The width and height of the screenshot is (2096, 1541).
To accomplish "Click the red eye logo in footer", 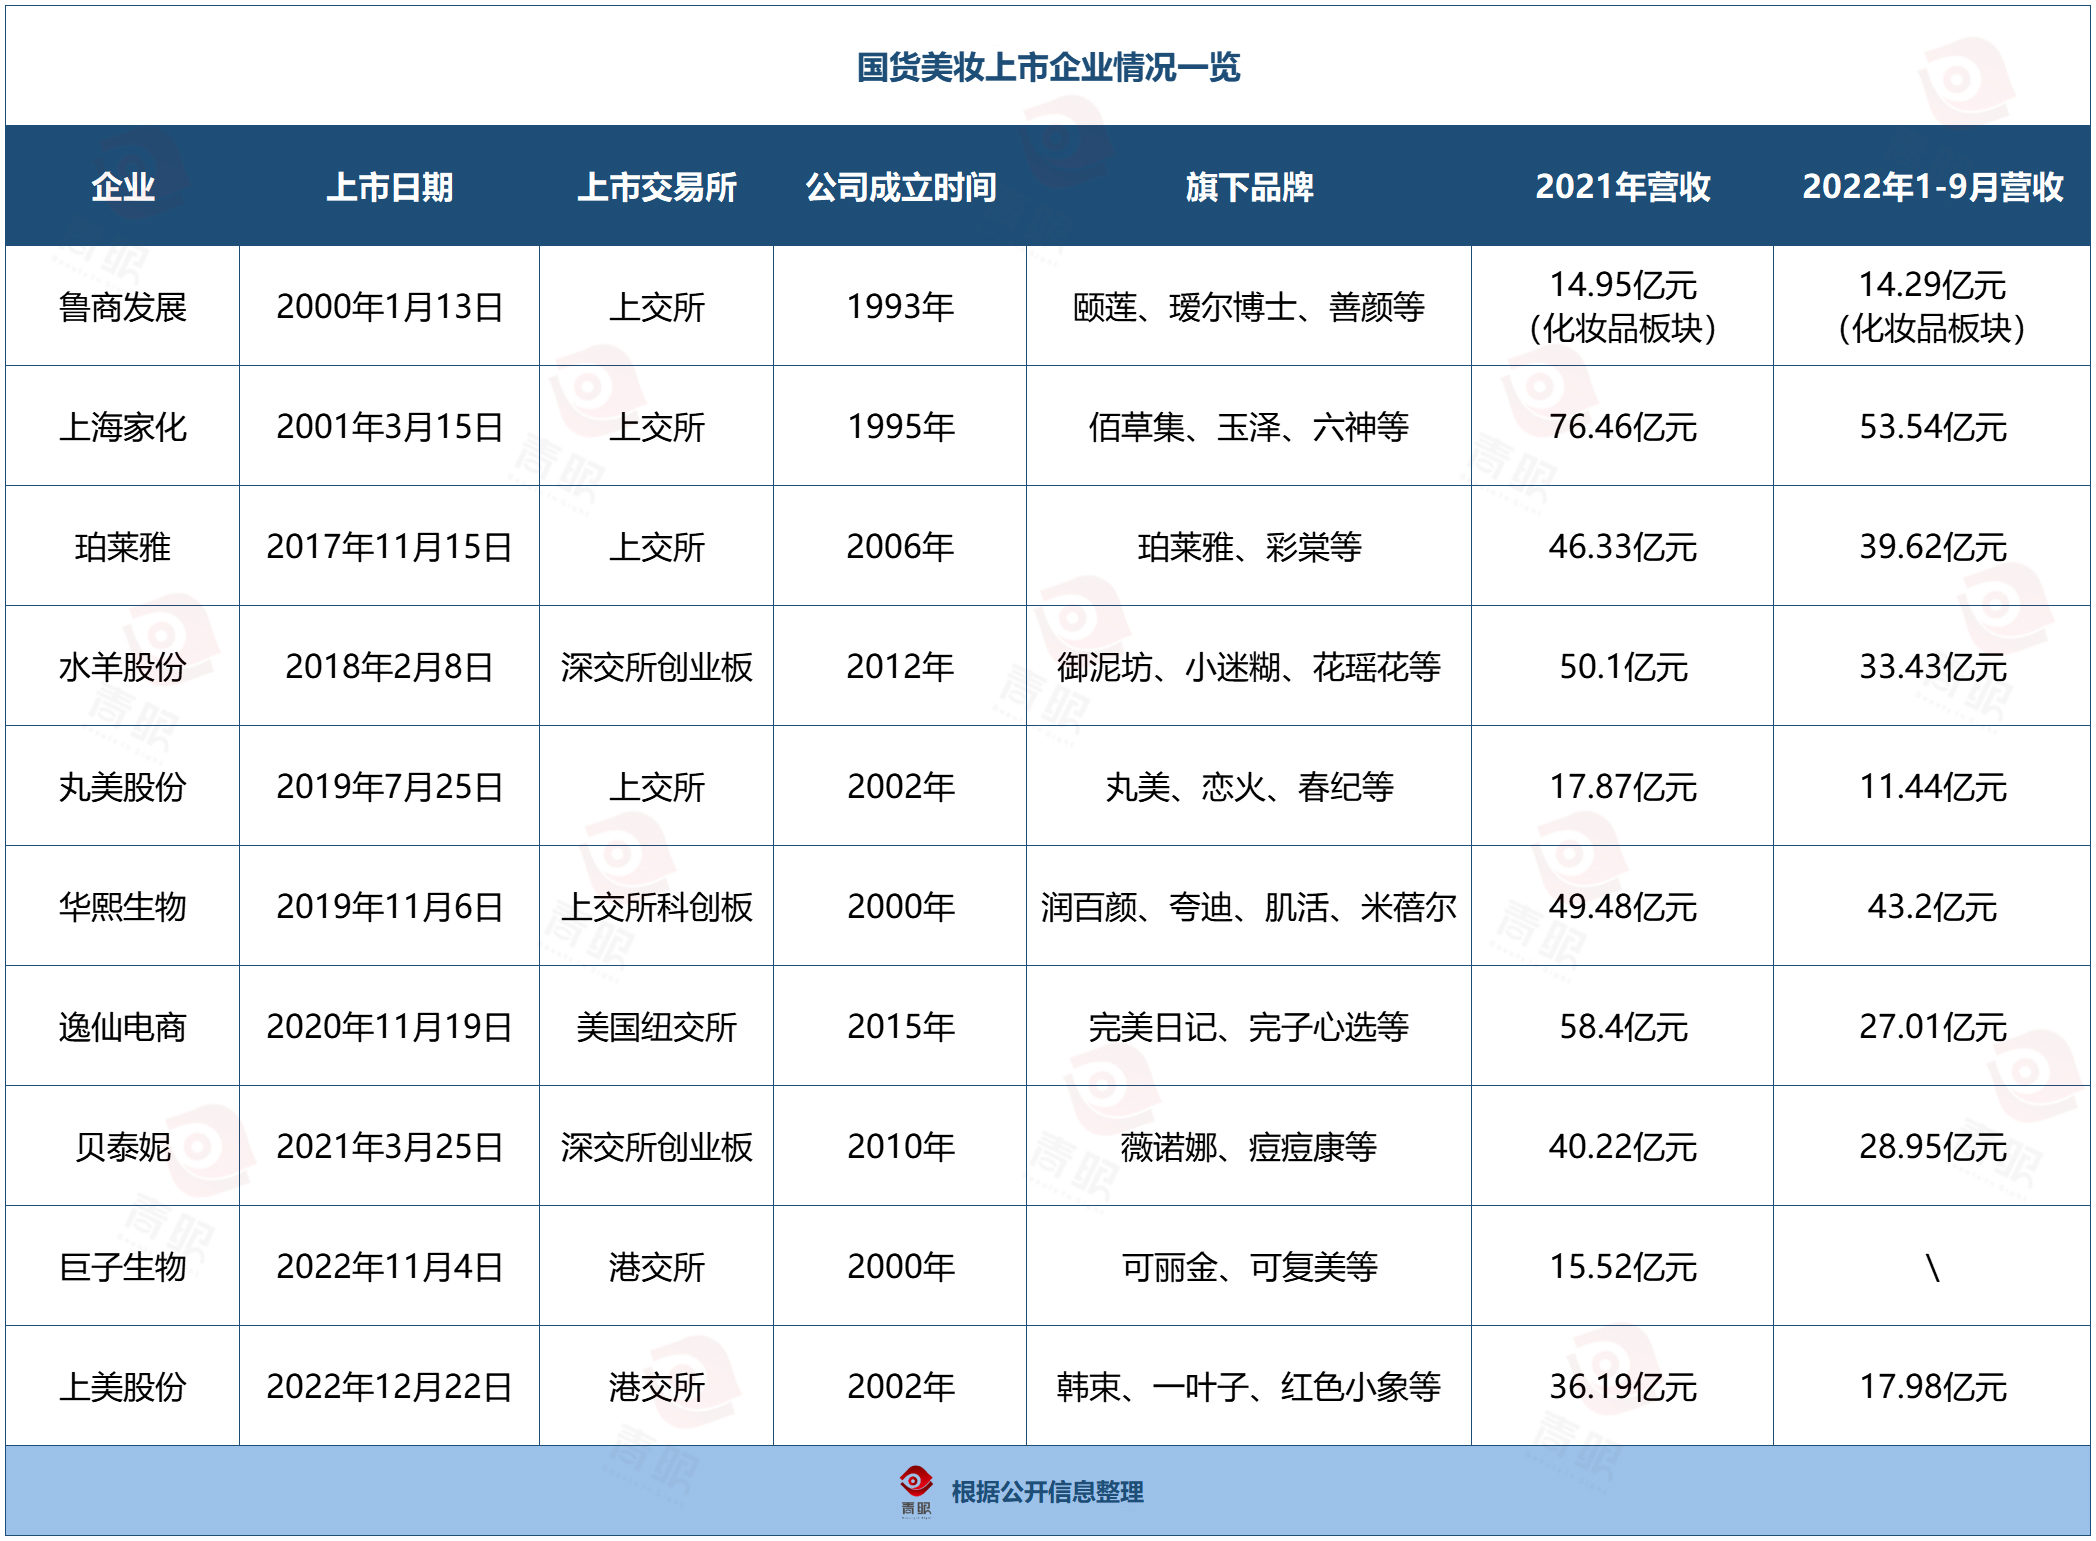I will tap(915, 1482).
